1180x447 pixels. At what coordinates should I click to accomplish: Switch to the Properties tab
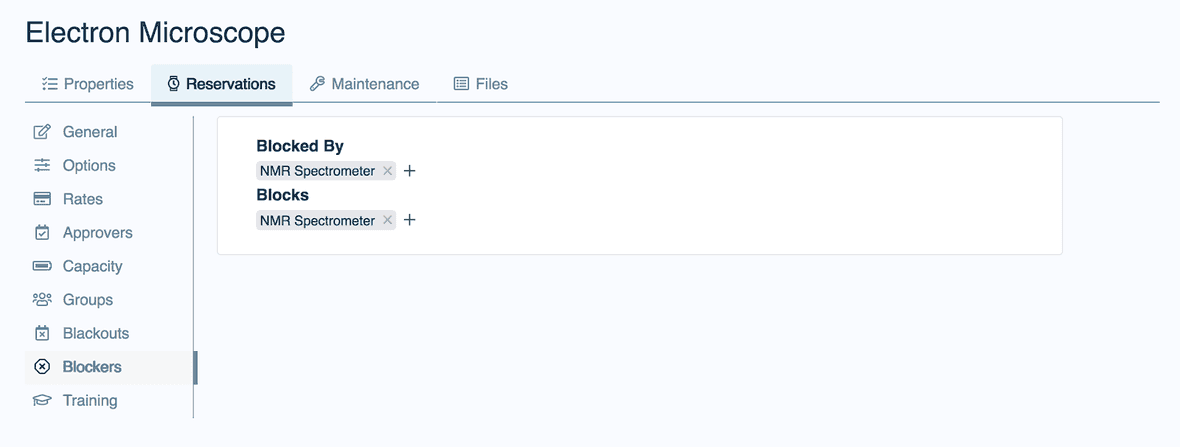tap(88, 84)
